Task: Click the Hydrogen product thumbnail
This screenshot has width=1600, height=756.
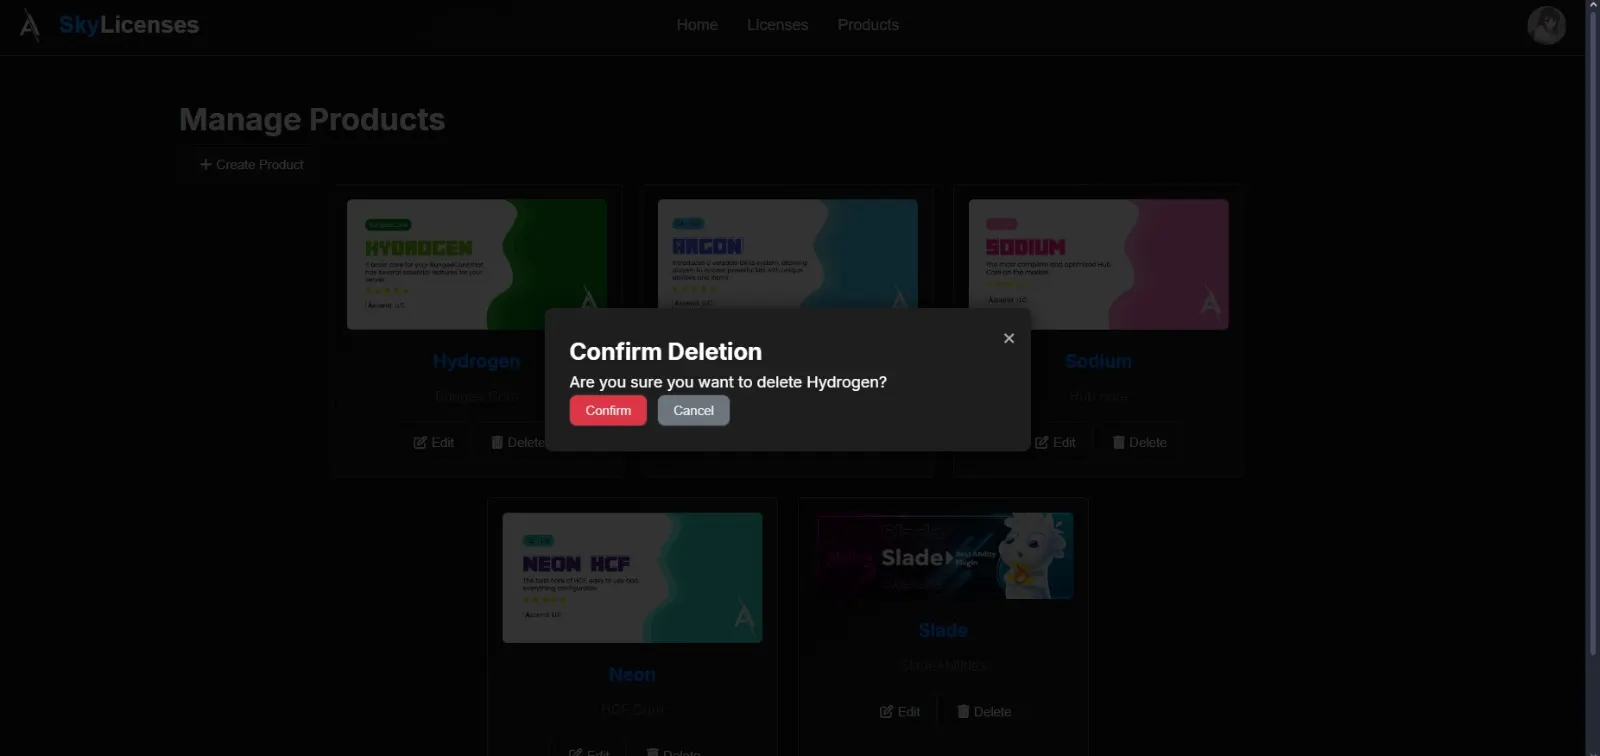Action: click(x=476, y=264)
